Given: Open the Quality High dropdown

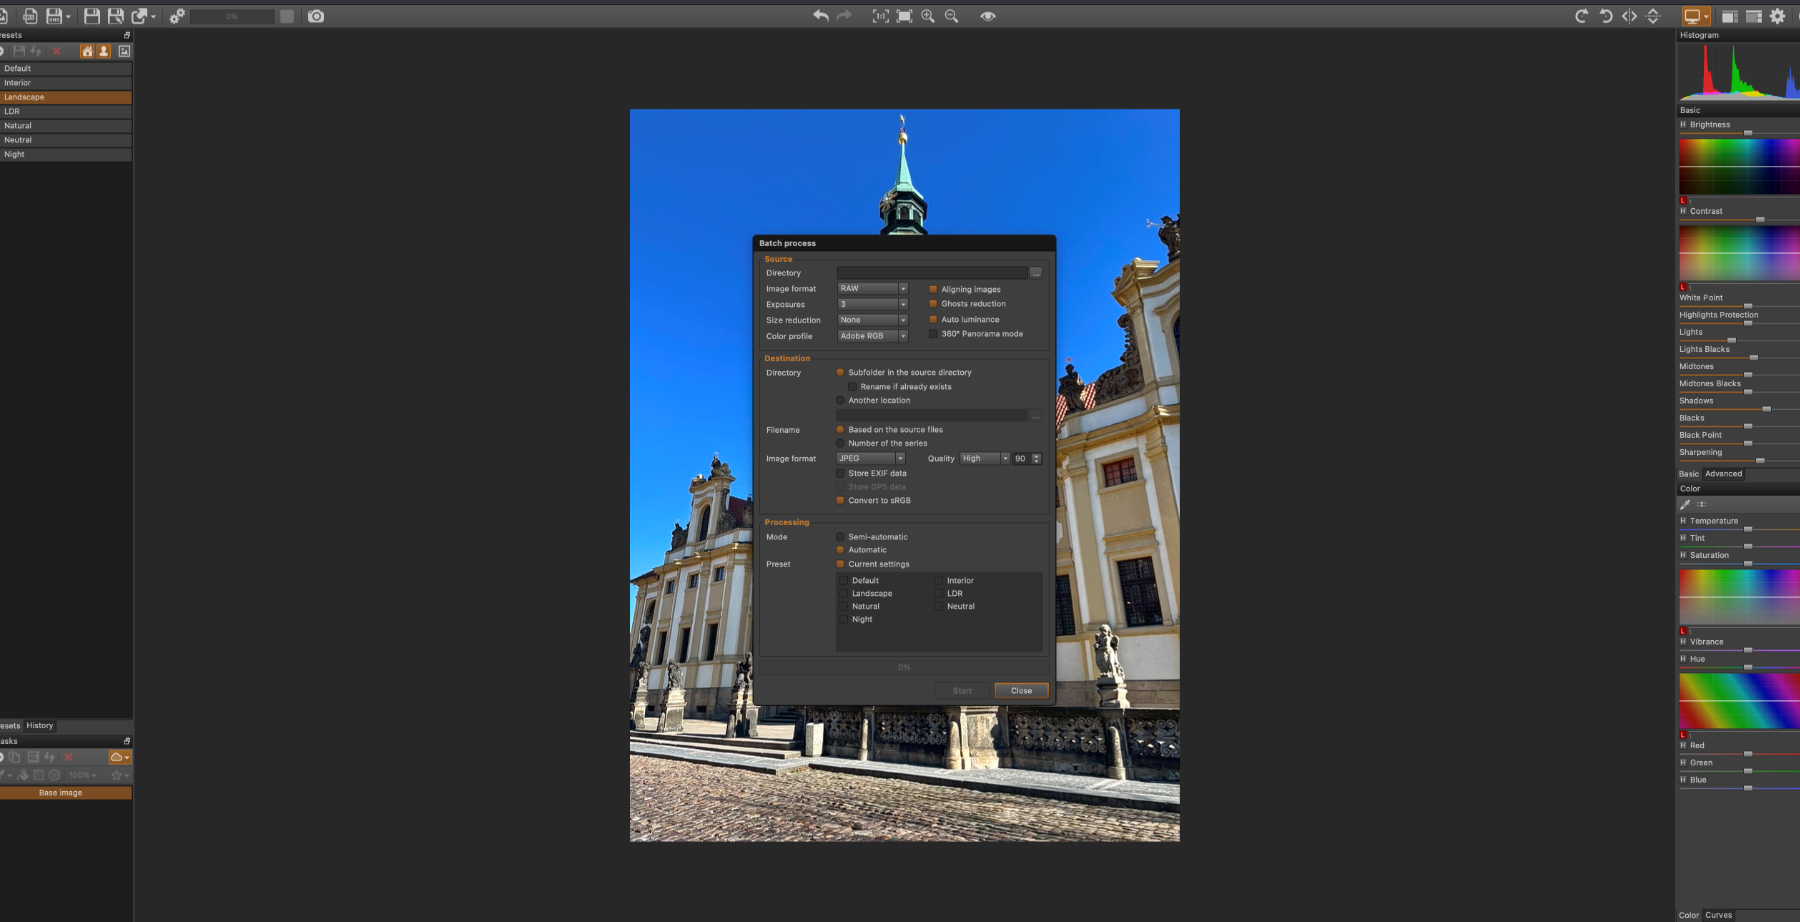Looking at the screenshot, I should pos(983,459).
